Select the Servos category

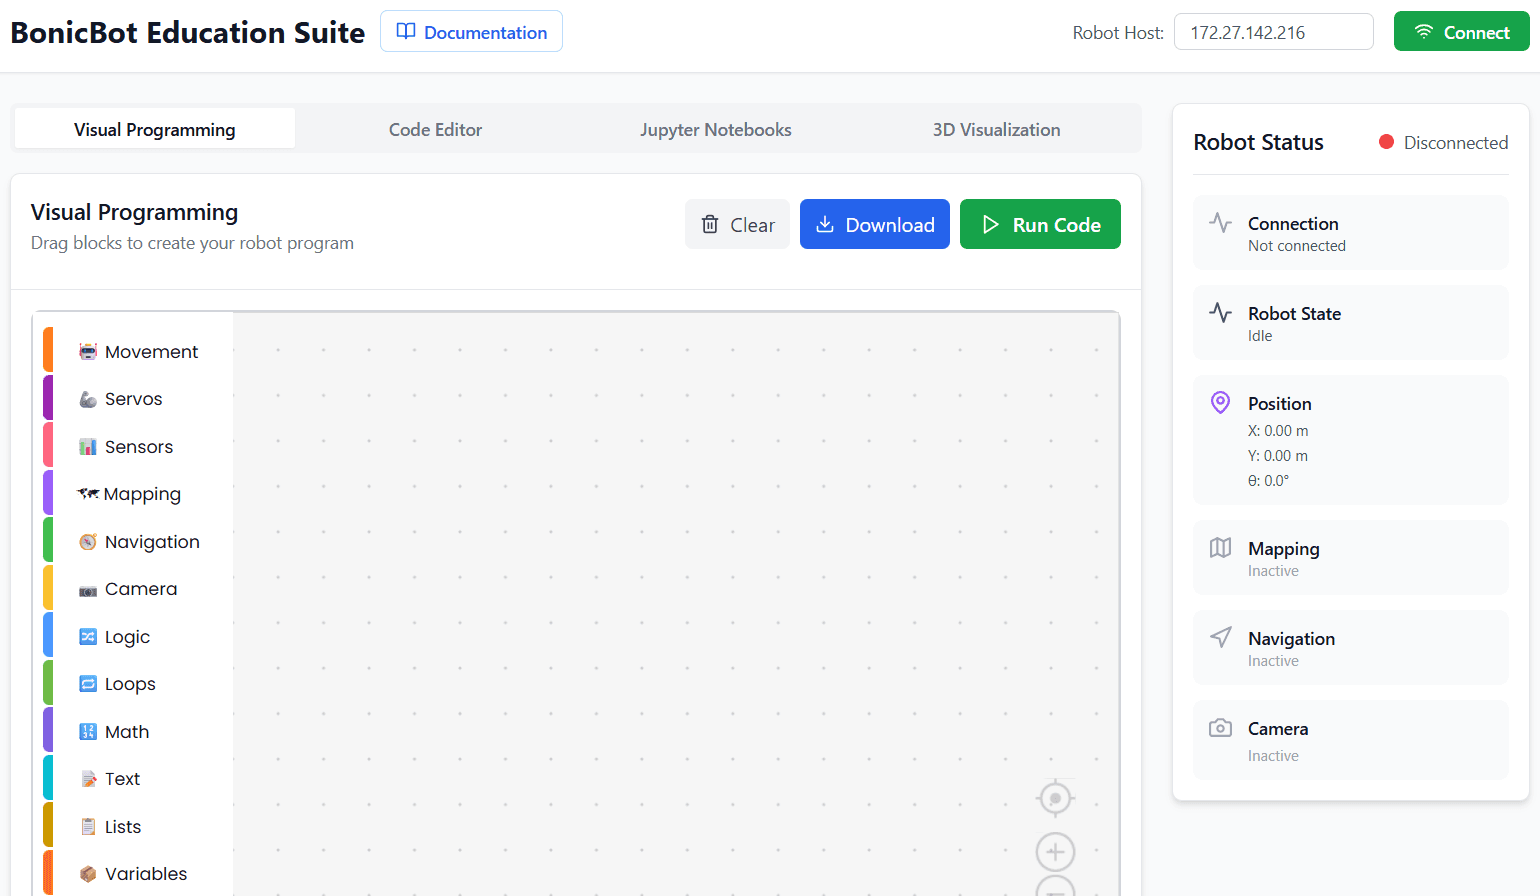(132, 398)
